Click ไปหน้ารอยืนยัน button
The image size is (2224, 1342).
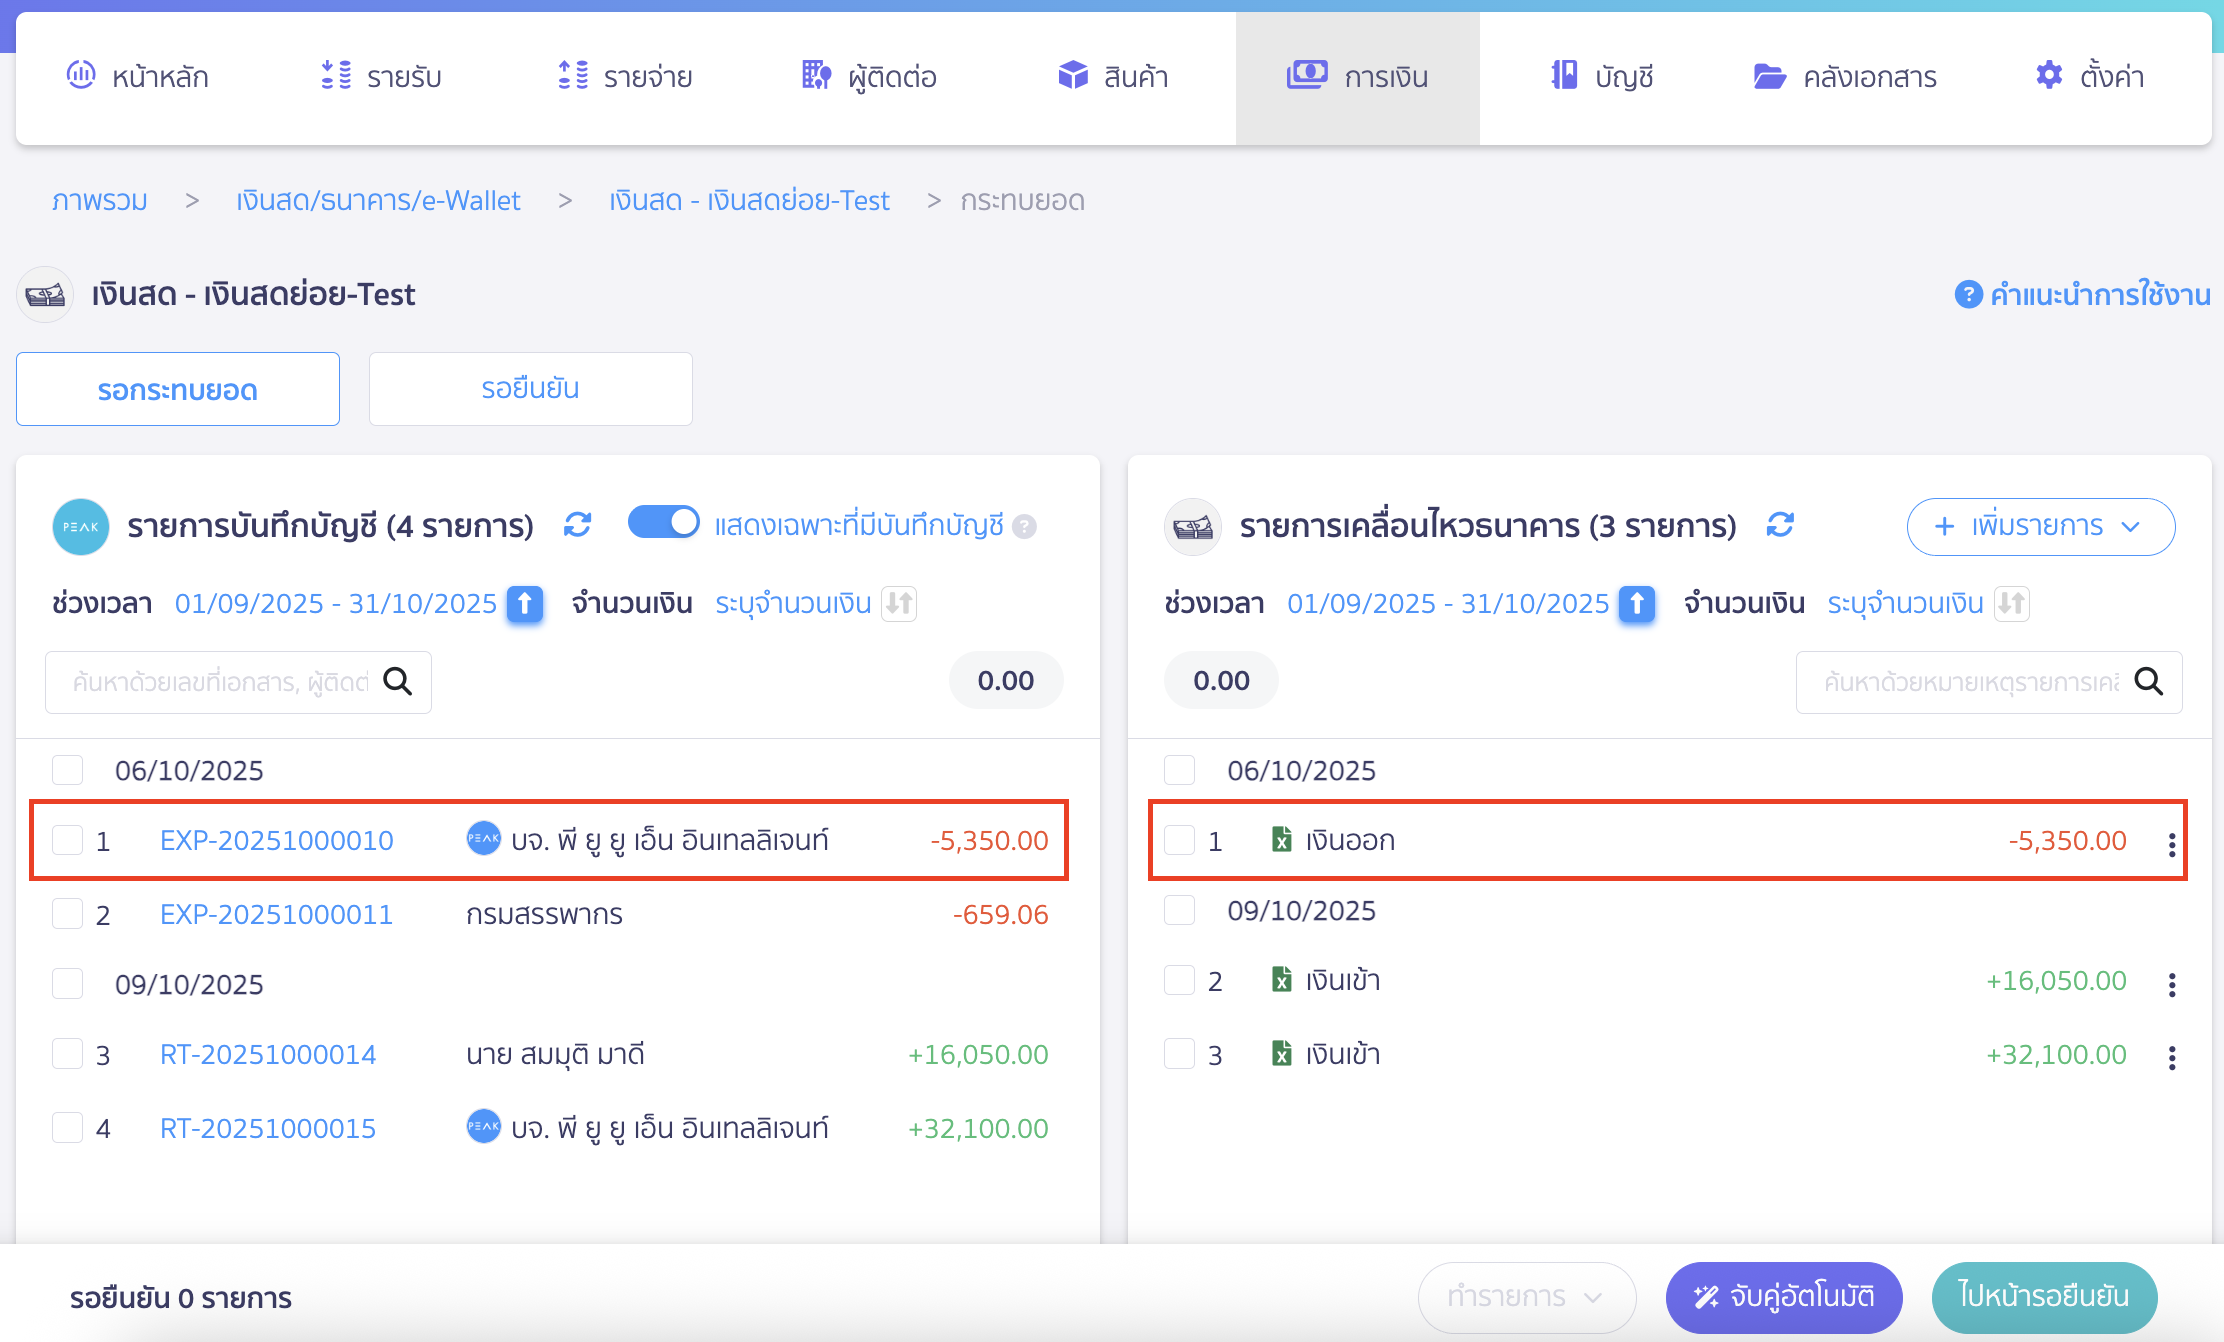pos(2043,1297)
